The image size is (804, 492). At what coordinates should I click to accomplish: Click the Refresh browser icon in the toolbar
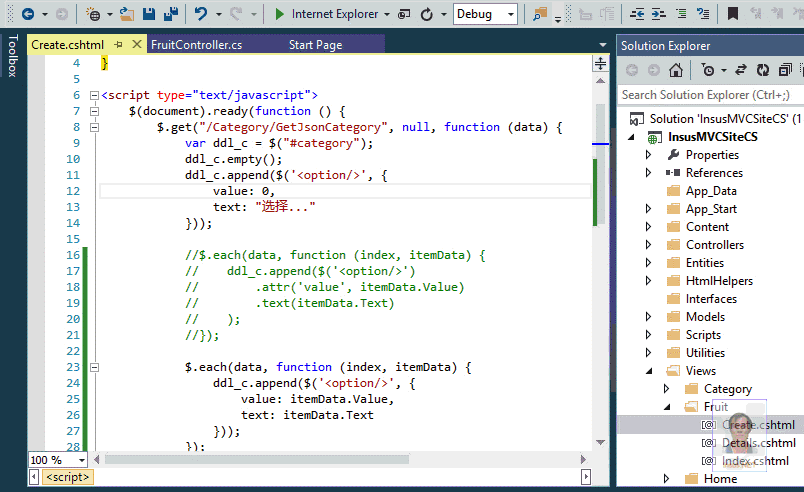[427, 14]
